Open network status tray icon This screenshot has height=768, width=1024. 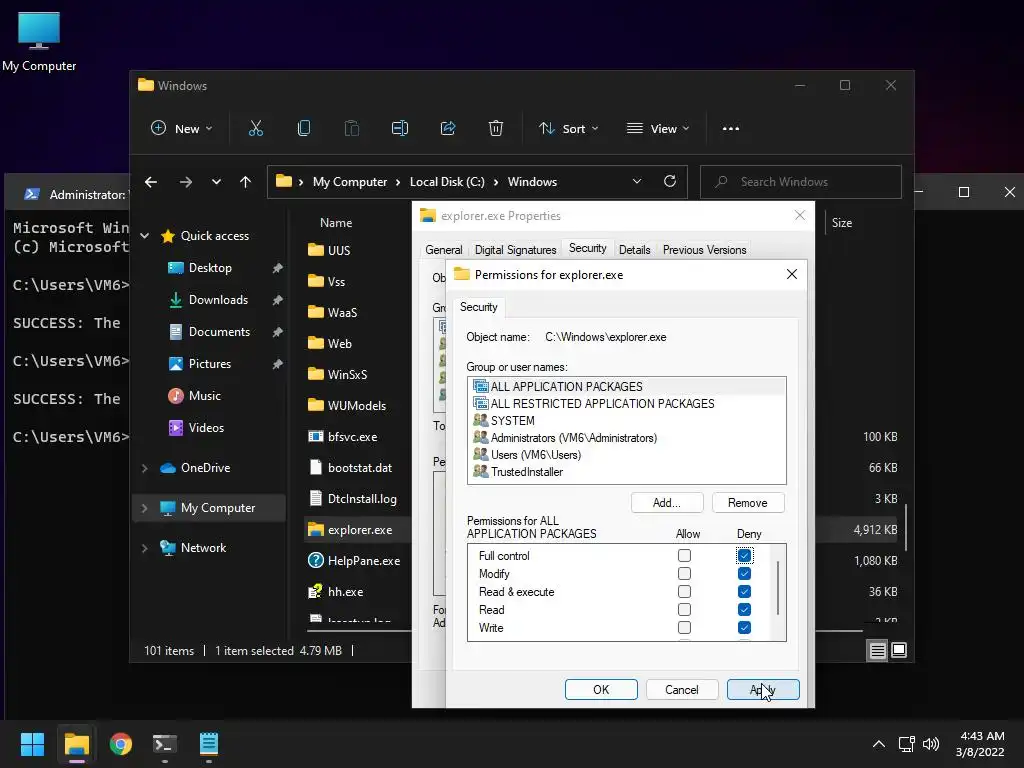point(906,744)
